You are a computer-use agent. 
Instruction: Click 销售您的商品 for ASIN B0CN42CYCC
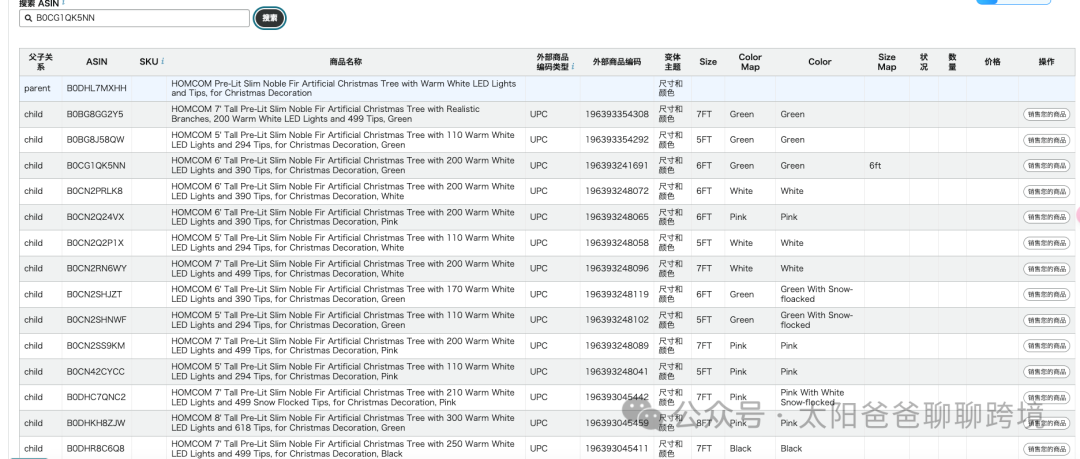tap(1046, 371)
